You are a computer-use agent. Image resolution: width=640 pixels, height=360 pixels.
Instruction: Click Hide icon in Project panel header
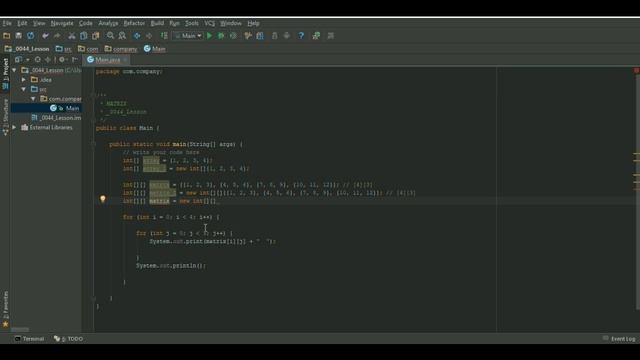point(75,60)
